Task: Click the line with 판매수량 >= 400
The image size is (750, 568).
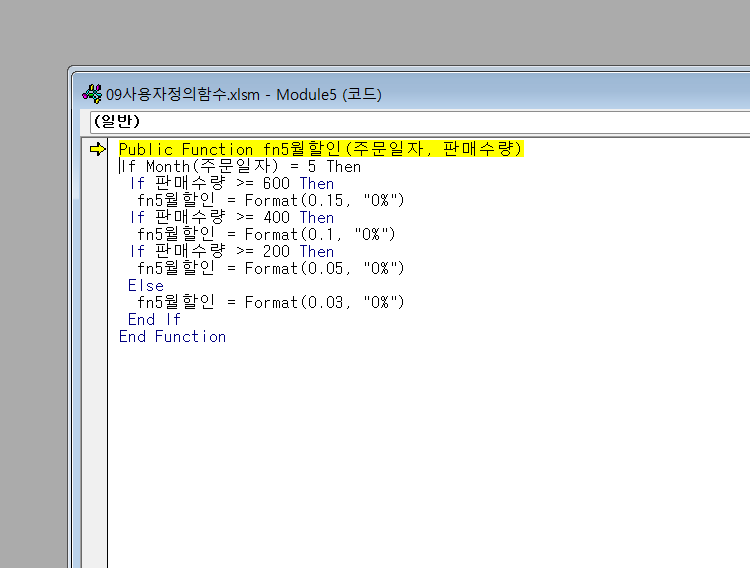Action: point(232,218)
